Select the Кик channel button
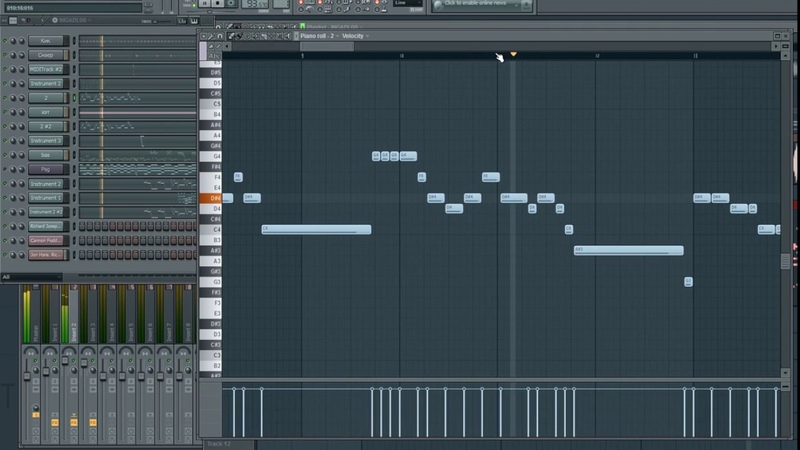Viewport: 800px width, 450px height. click(x=46, y=41)
